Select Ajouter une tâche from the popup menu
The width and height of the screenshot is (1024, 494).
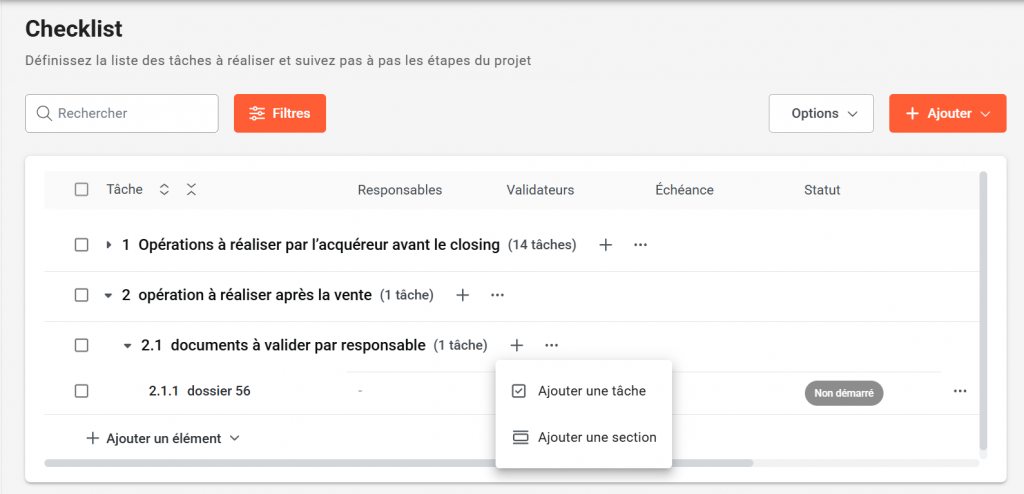[x=591, y=391]
